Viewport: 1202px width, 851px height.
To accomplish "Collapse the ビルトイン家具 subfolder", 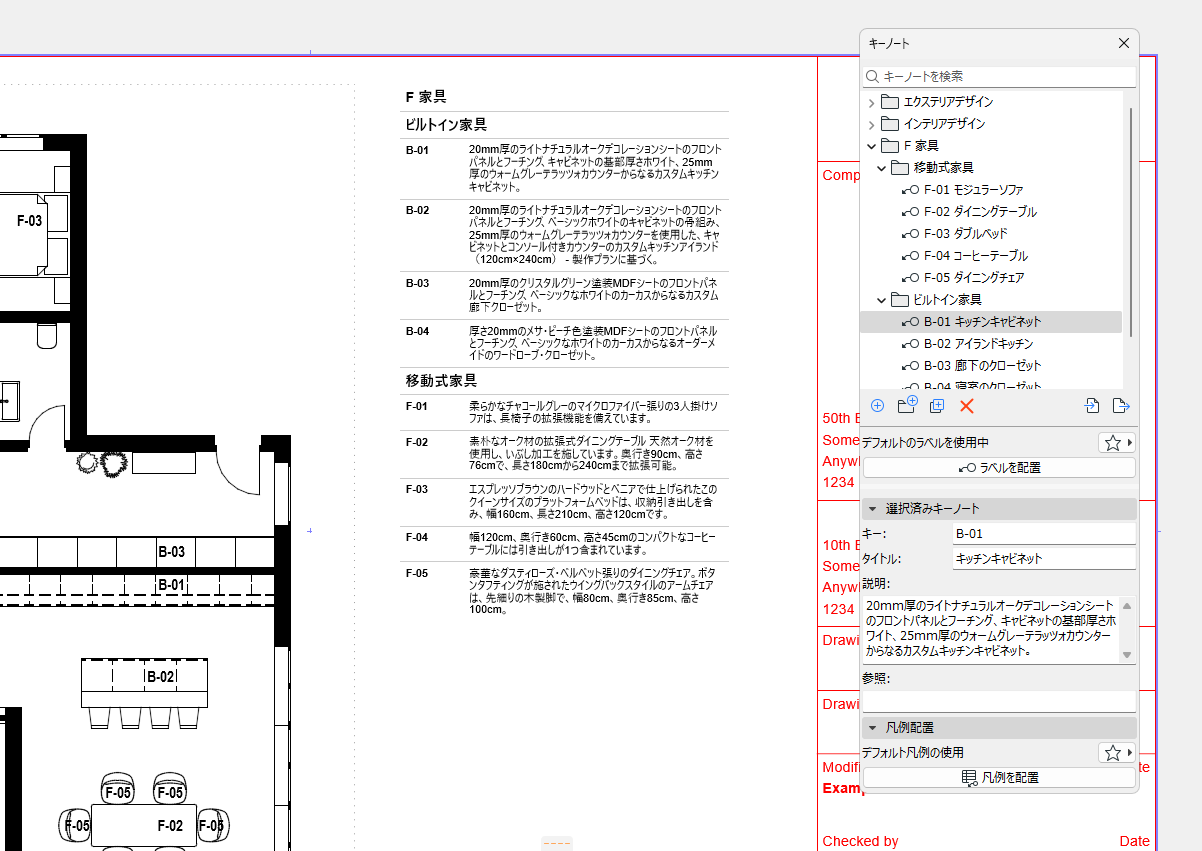I will click(881, 300).
